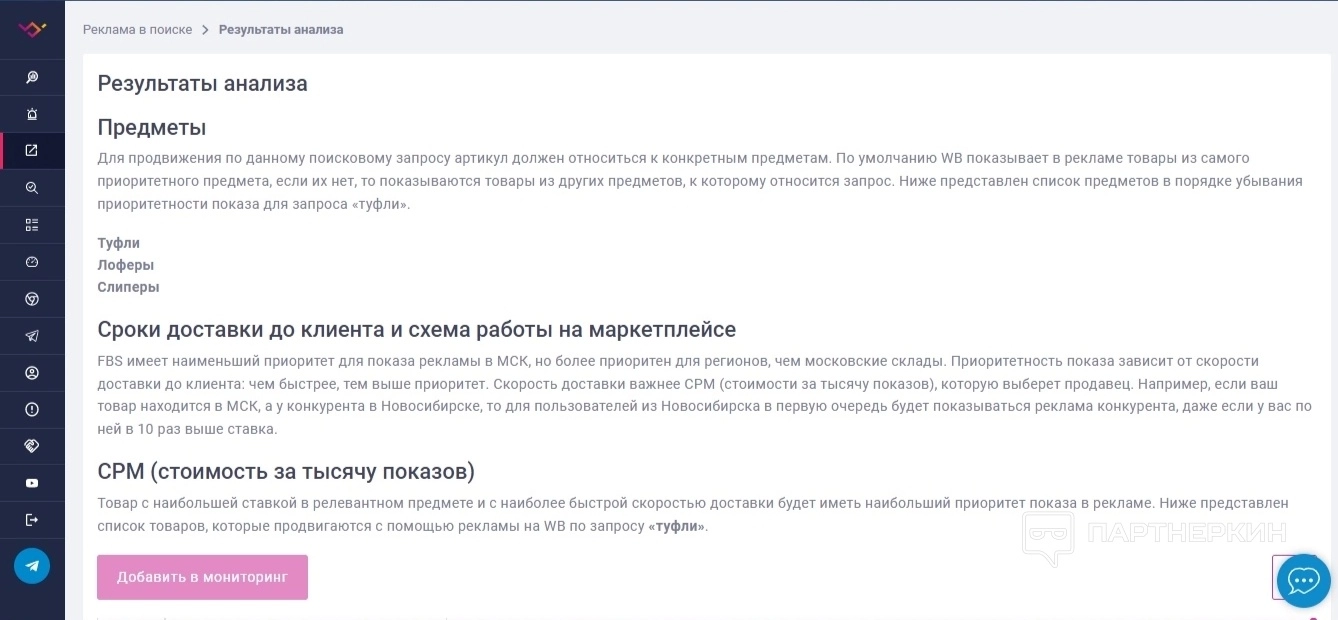Click the round blue Telegram button

[32, 566]
